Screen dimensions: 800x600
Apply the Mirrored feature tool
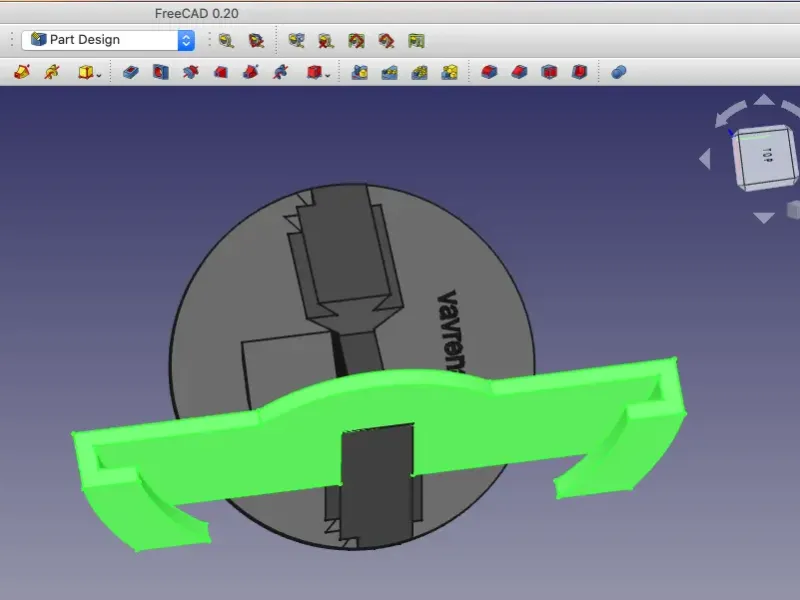tap(360, 72)
